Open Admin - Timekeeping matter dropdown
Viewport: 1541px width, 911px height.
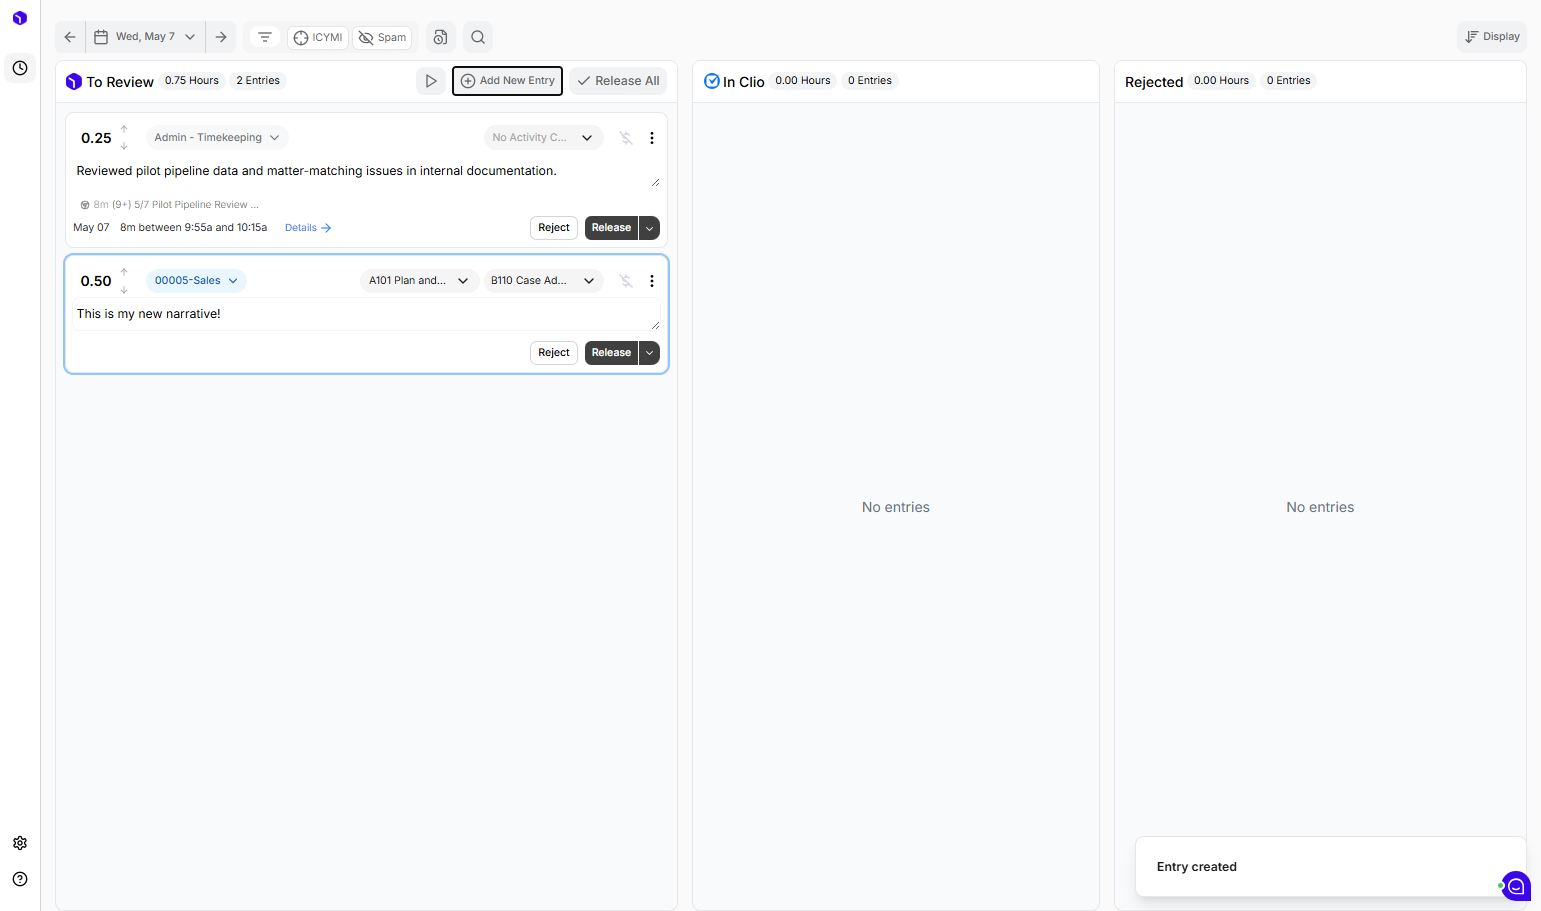point(217,138)
